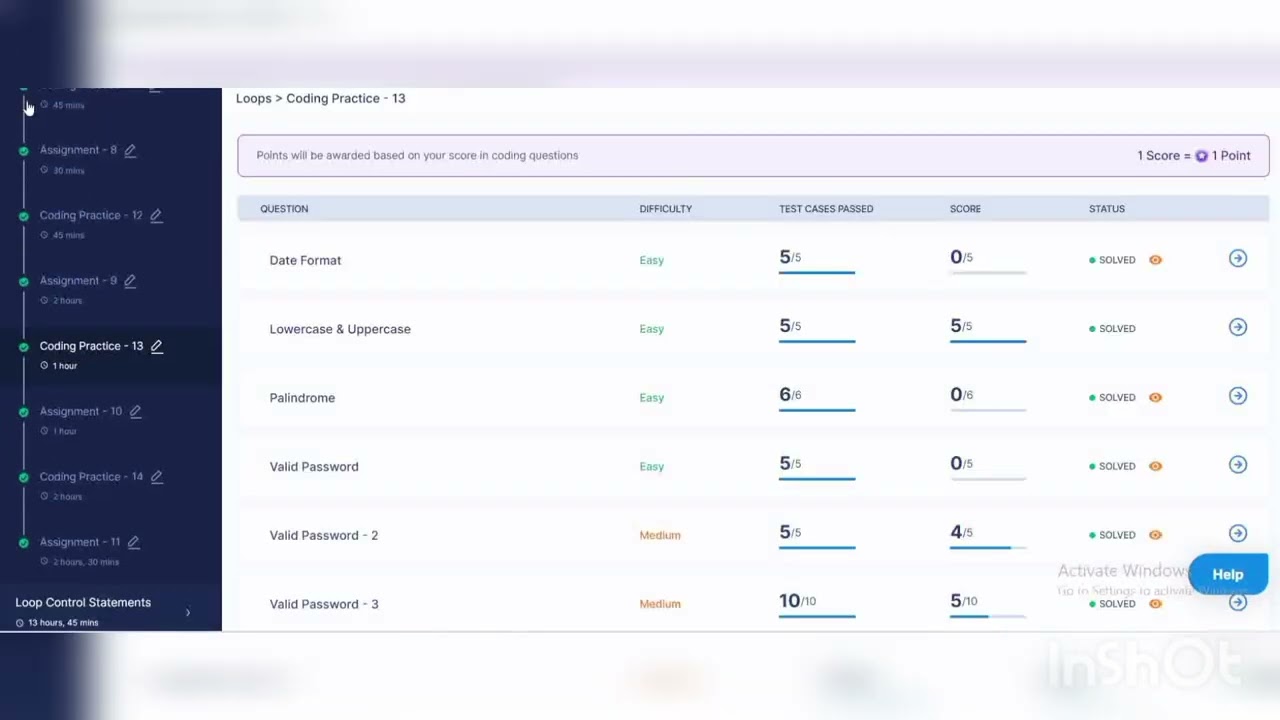Click edit pencil beside Assignment - 9
This screenshot has height=720, width=1280.
(130, 281)
